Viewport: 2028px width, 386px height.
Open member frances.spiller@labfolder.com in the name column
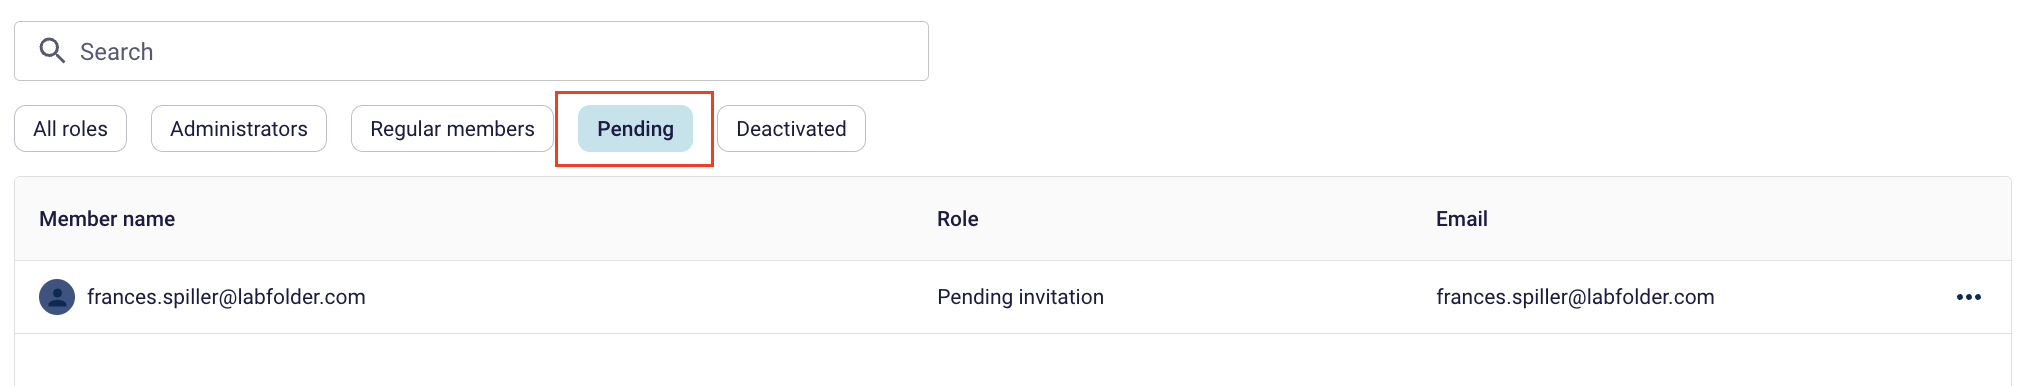[x=226, y=297]
